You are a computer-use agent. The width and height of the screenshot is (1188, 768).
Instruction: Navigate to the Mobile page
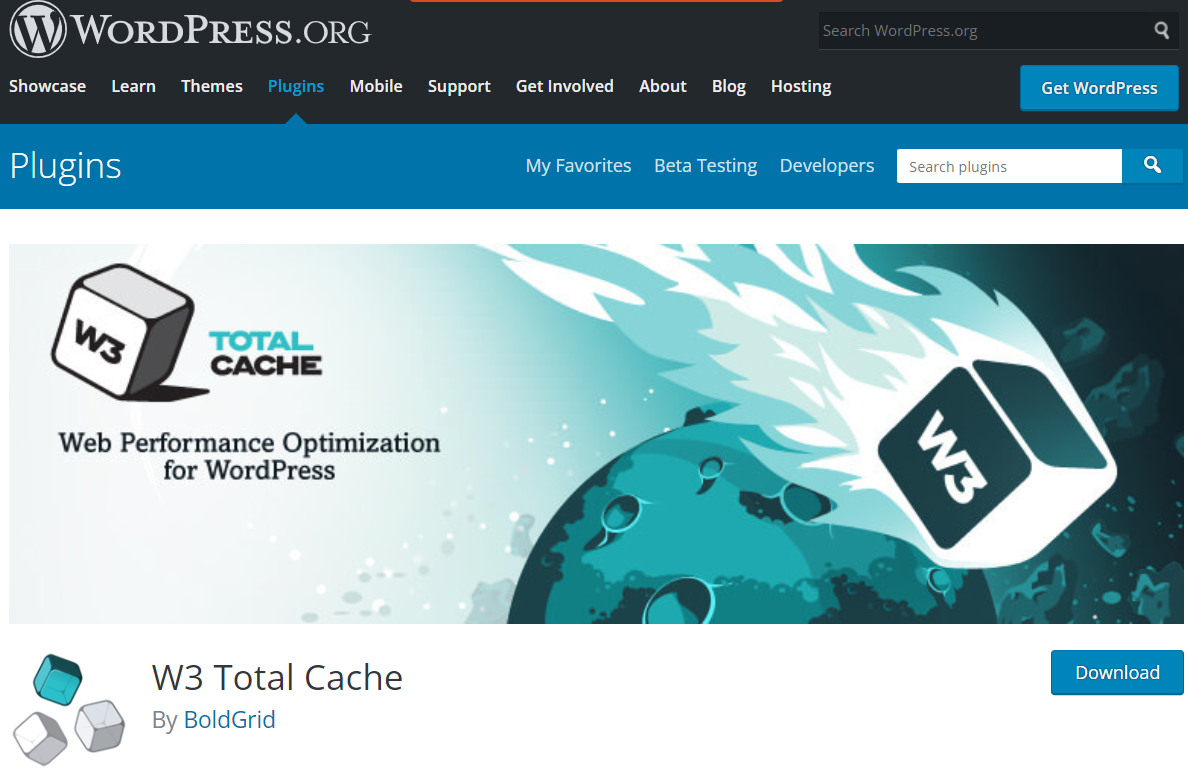pos(376,86)
